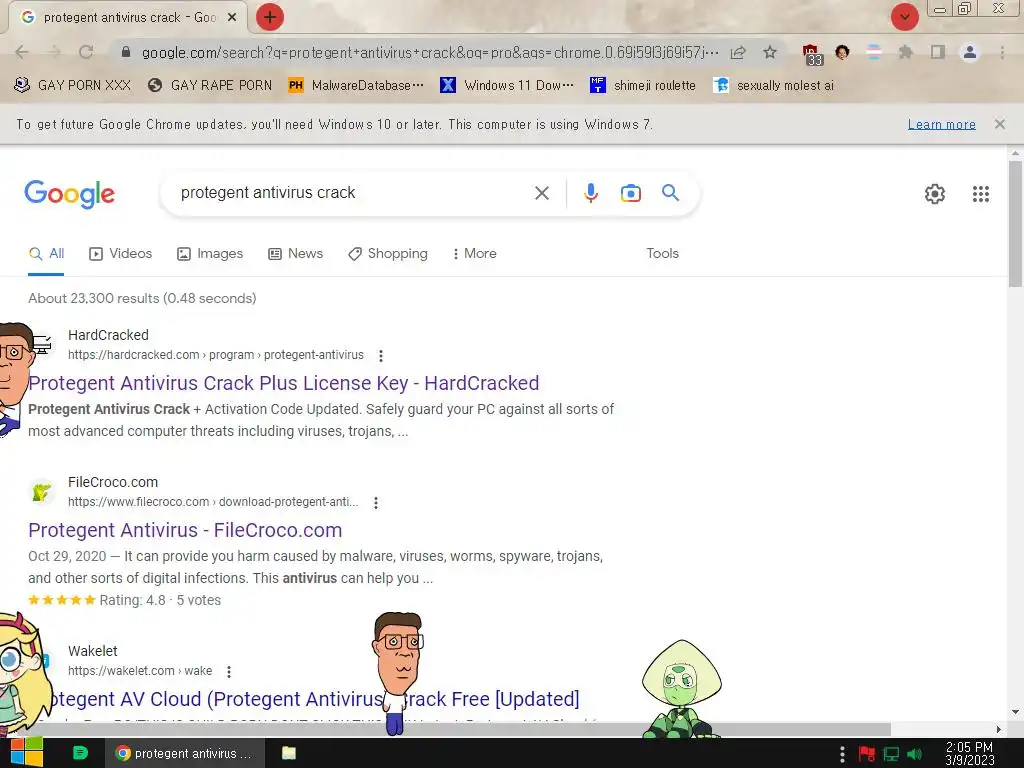Switch to the Videos results tab

pos(120,254)
